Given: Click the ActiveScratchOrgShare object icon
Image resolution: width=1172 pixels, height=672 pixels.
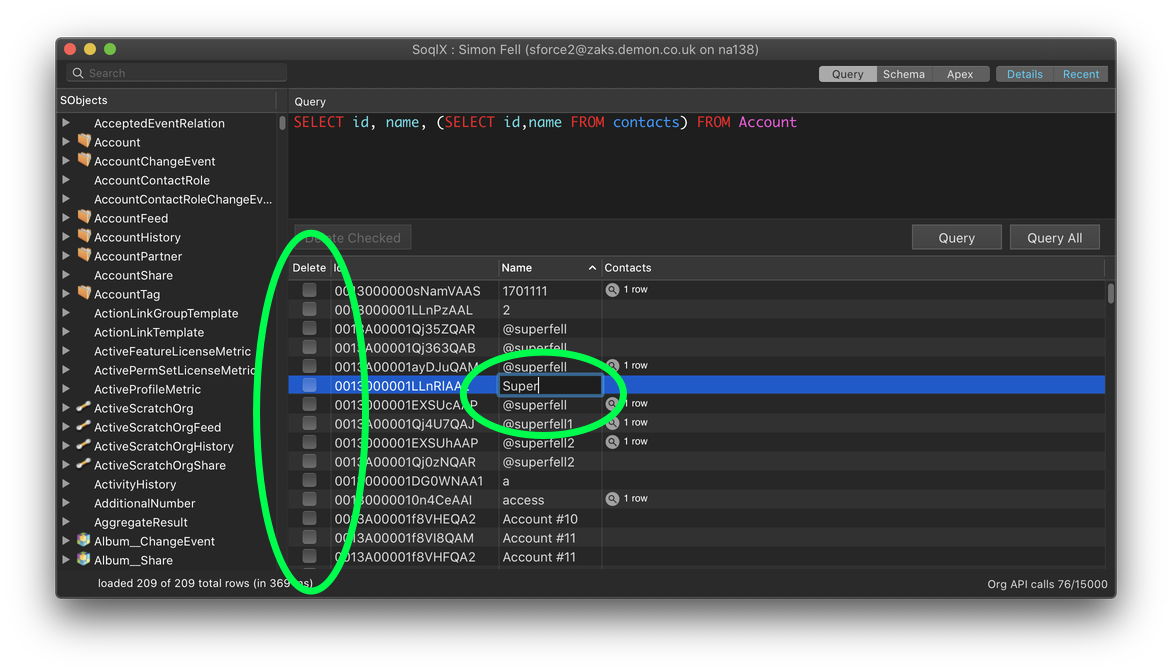Looking at the screenshot, I should [84, 464].
